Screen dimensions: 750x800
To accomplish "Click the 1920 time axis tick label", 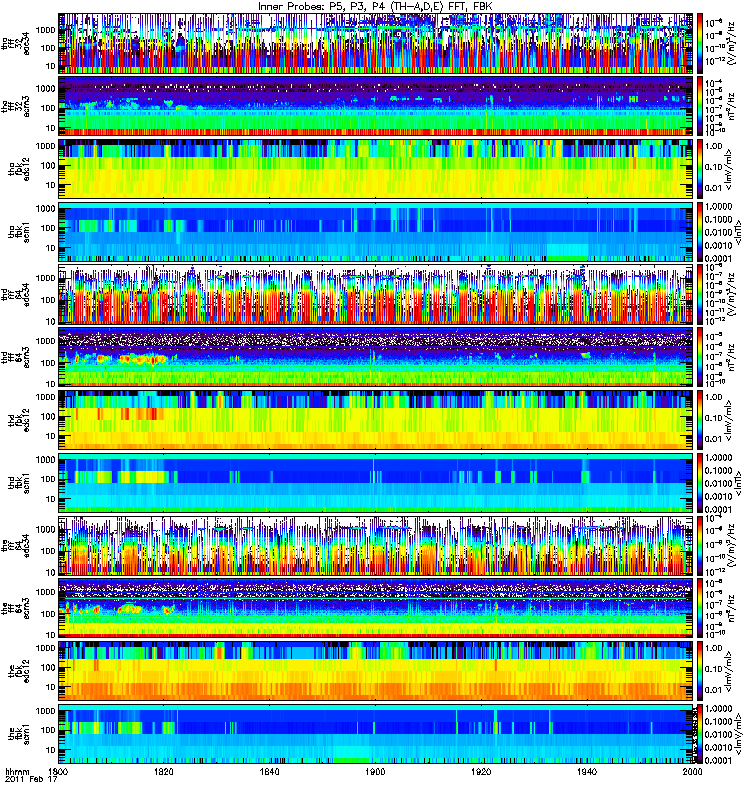I will [481, 771].
